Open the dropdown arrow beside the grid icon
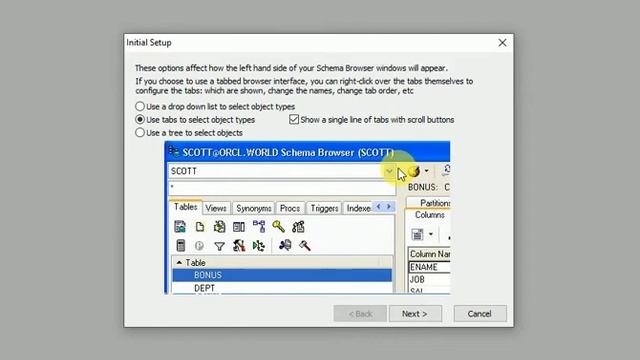 pos(431,234)
